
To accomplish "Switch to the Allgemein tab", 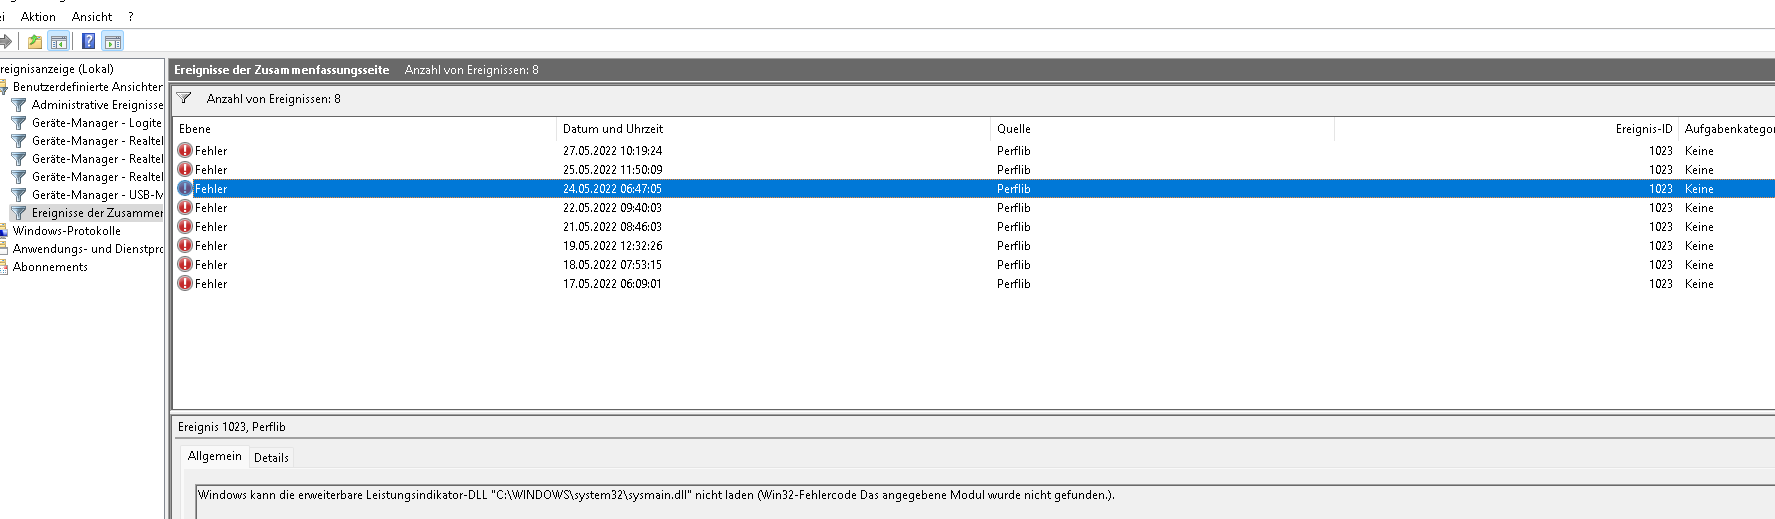I will coord(215,456).
